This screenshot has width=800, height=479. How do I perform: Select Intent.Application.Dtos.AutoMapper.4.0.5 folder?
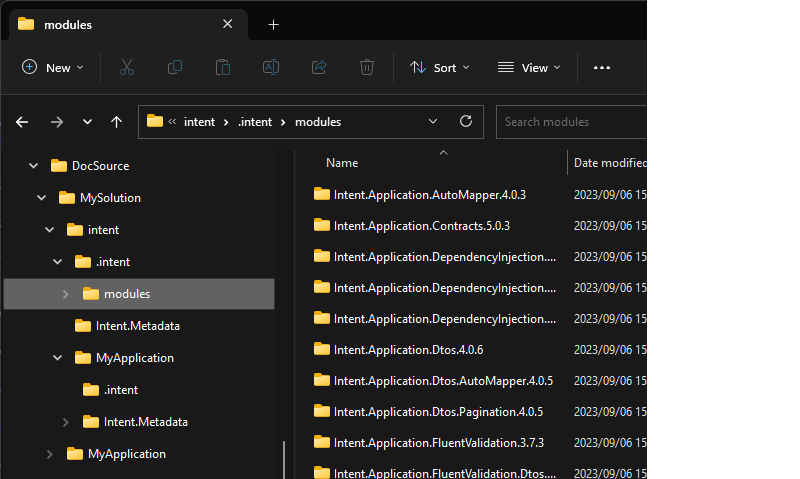(443, 381)
